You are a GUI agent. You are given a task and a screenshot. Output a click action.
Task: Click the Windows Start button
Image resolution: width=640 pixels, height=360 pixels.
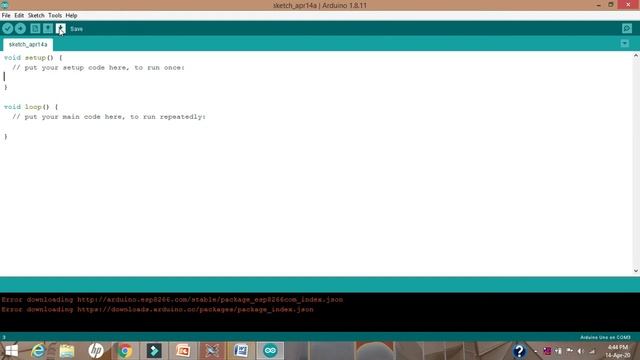click(x=12, y=351)
